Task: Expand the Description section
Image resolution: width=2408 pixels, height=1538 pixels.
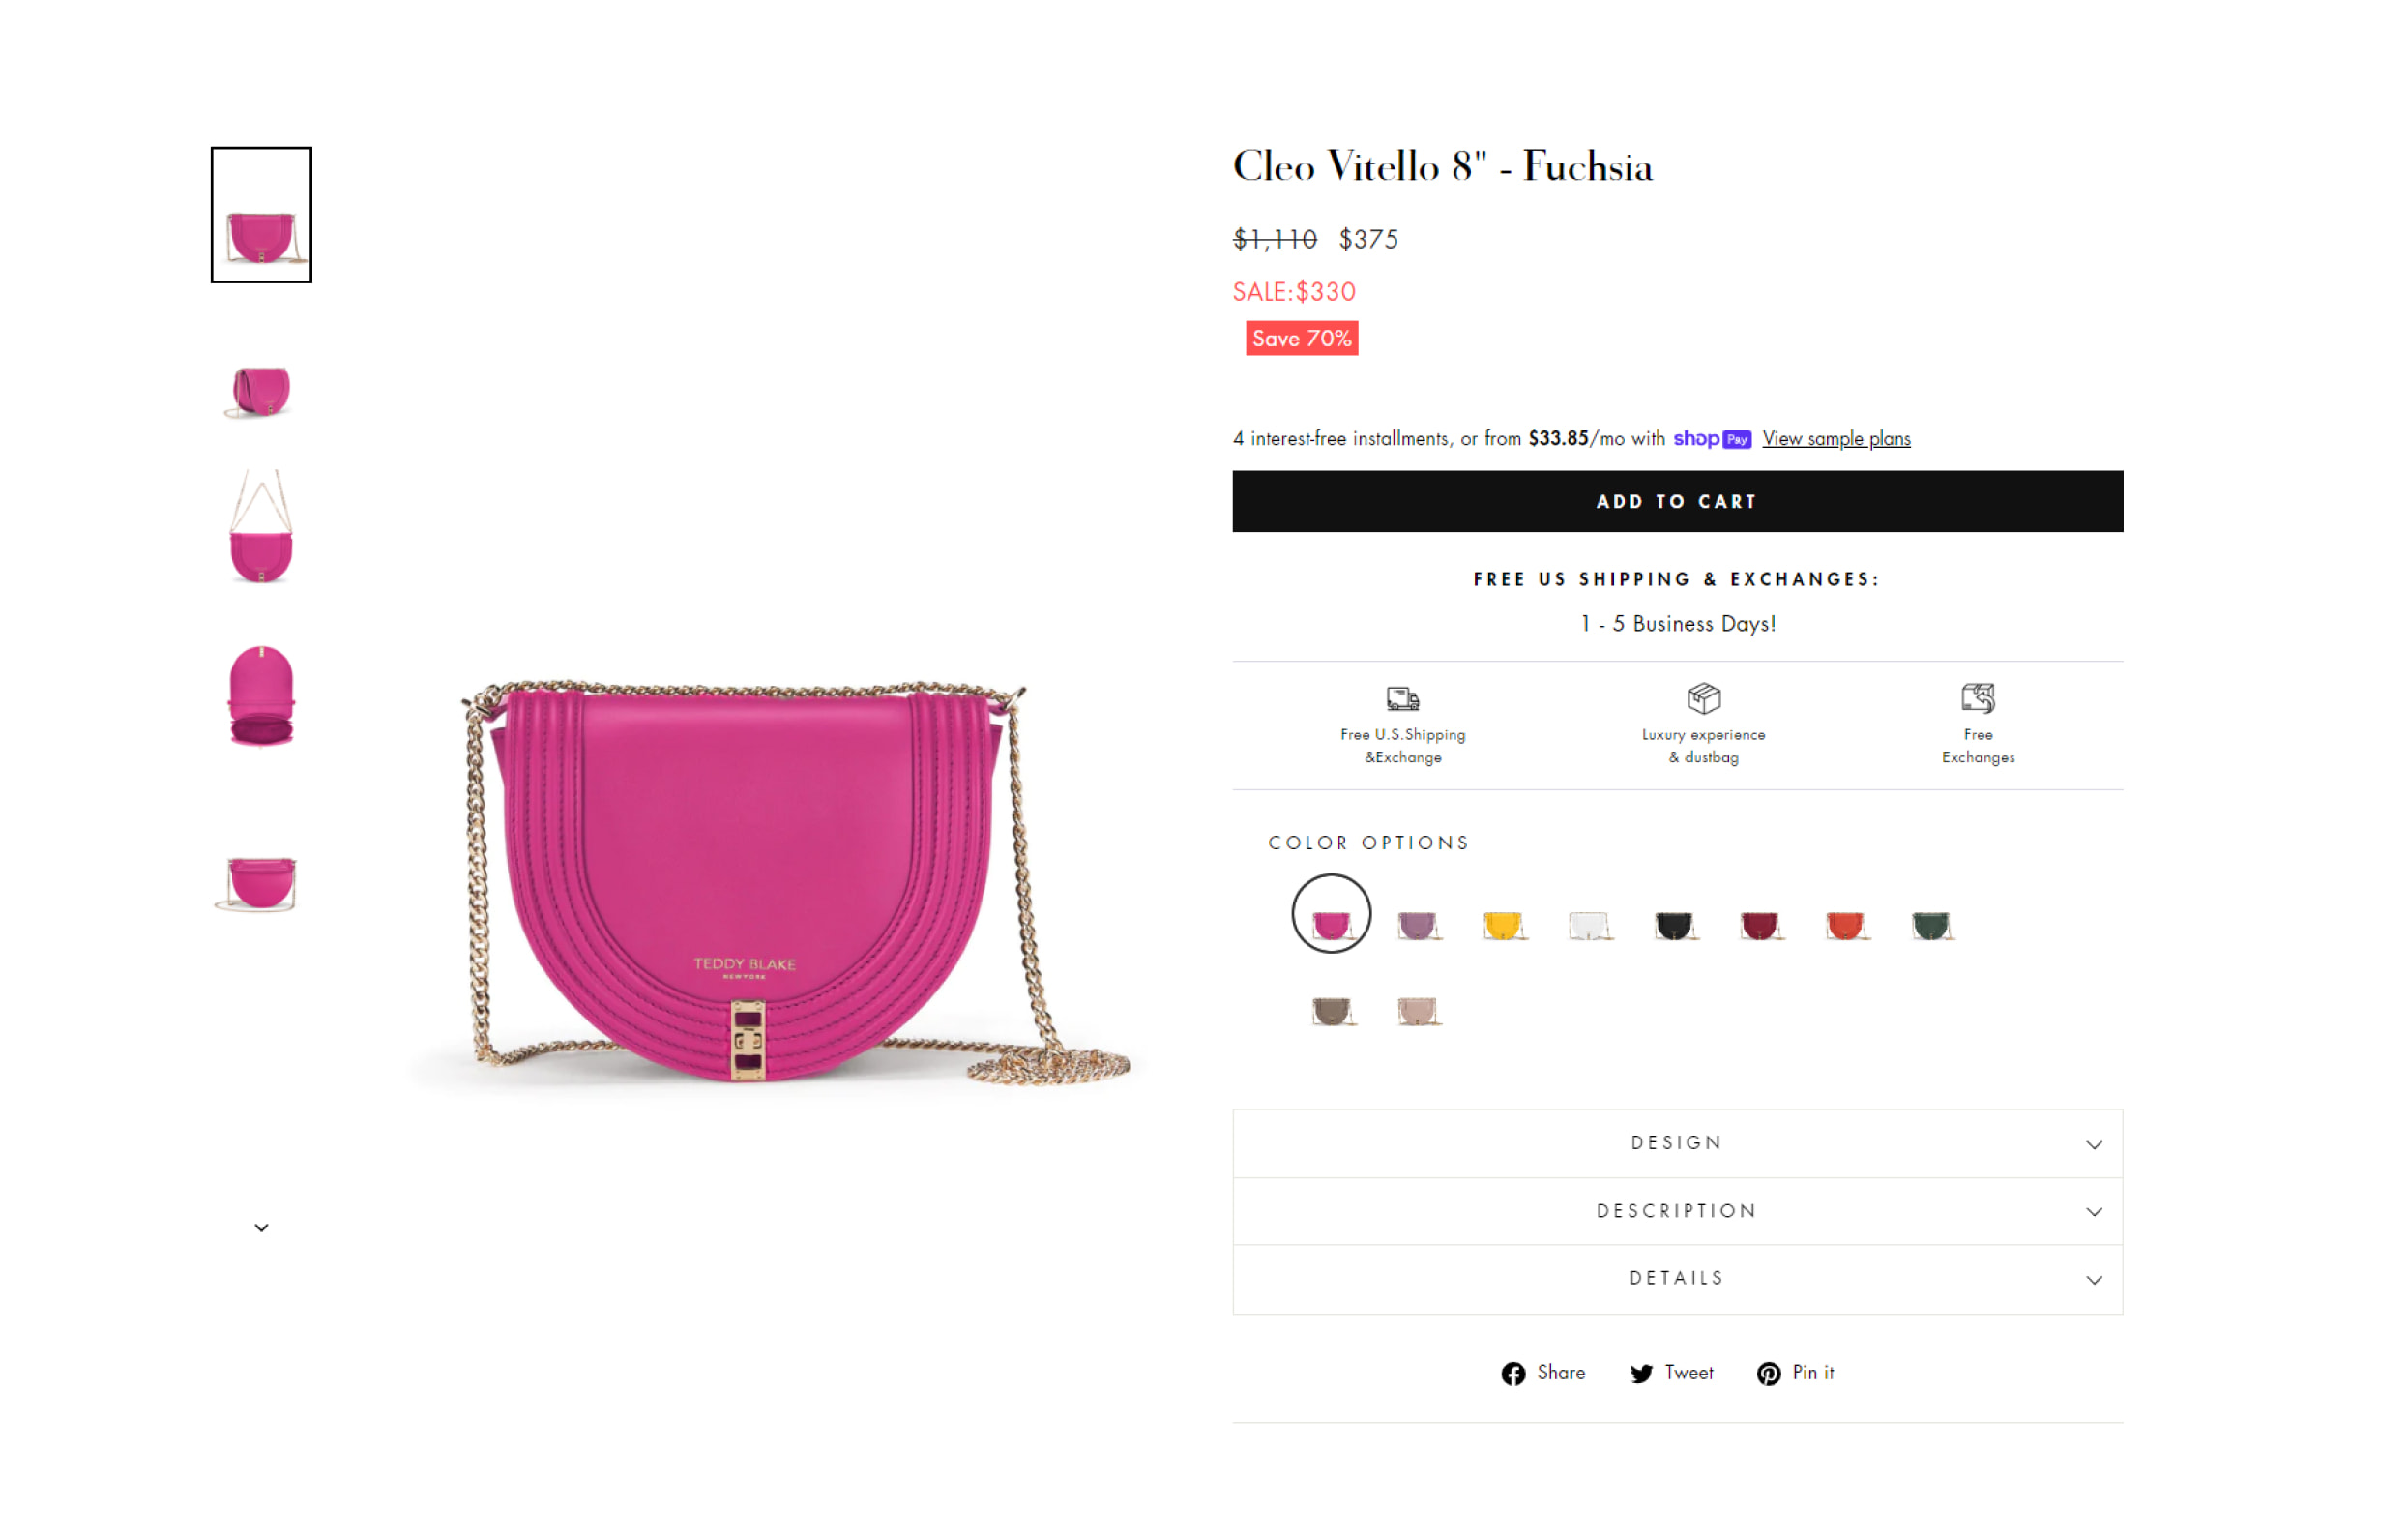Action: [x=1677, y=1211]
